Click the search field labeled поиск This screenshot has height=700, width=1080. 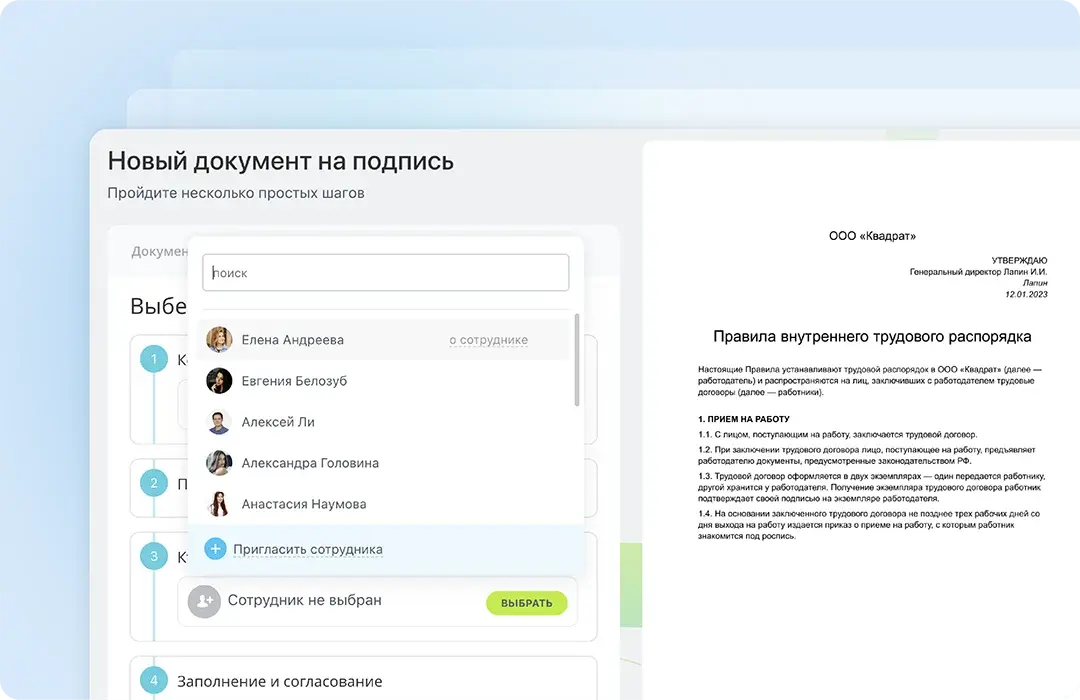pos(386,273)
